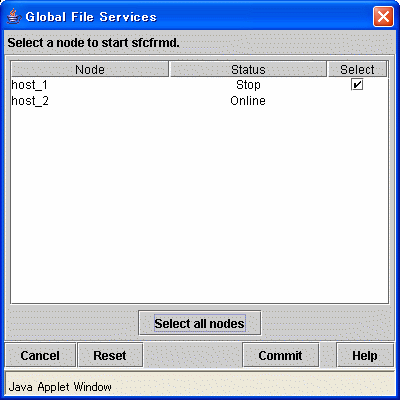Close the Global File Services window

coord(383,16)
